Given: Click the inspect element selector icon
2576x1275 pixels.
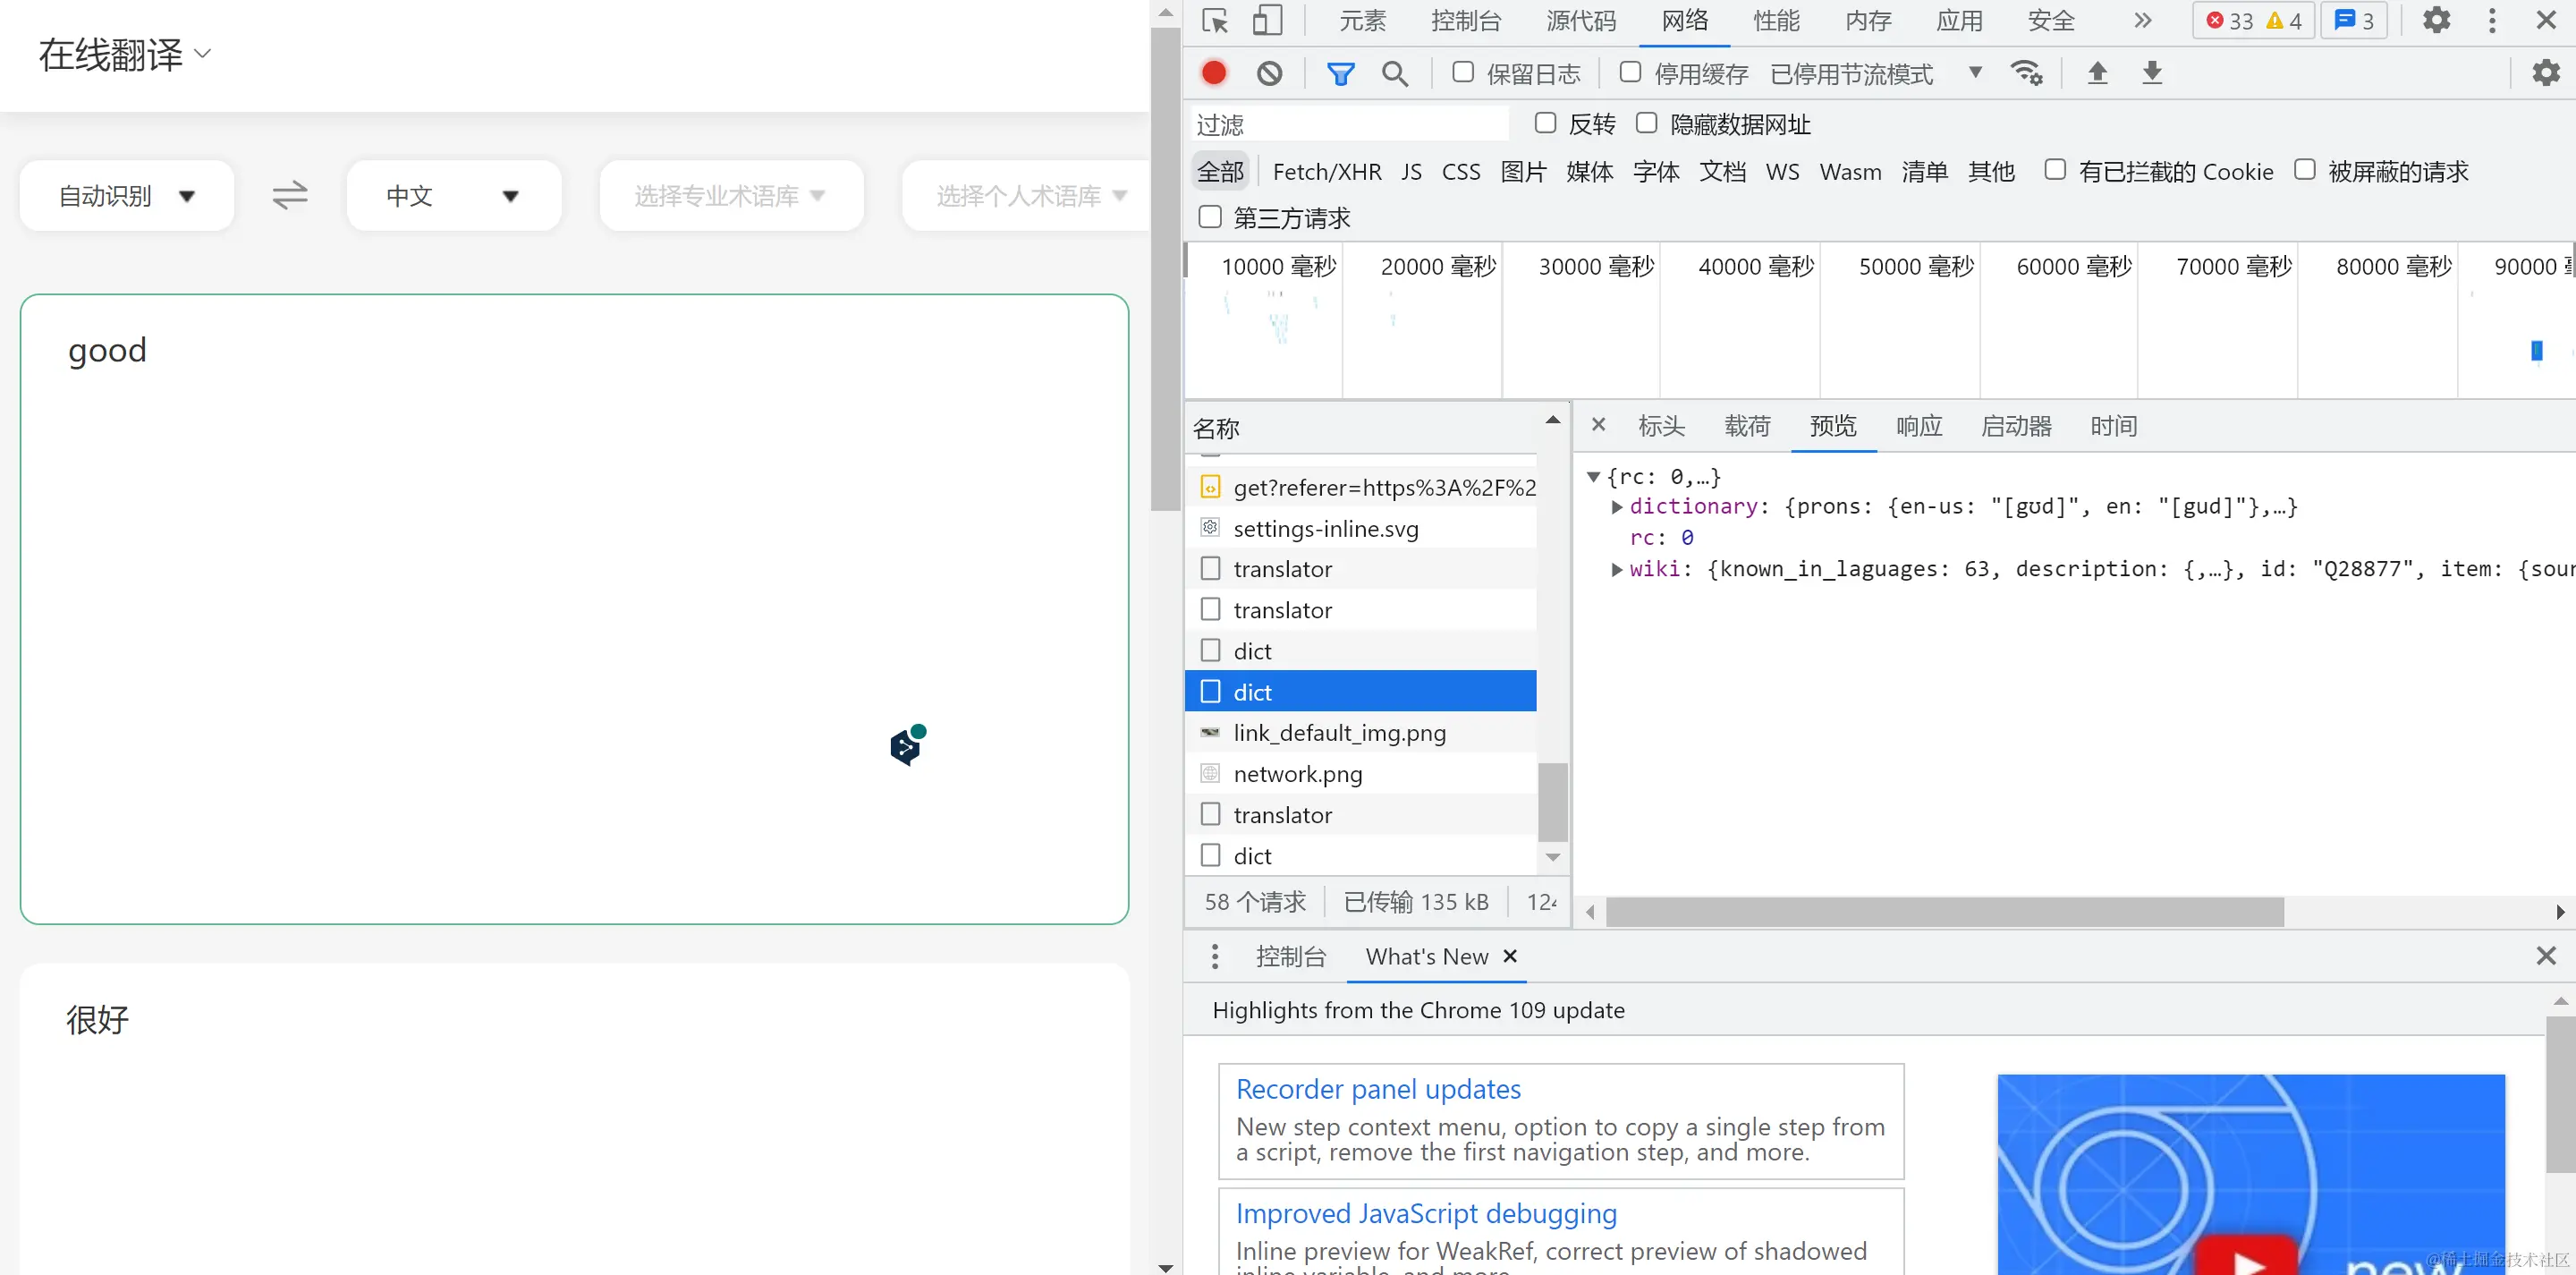Looking at the screenshot, I should [1215, 21].
